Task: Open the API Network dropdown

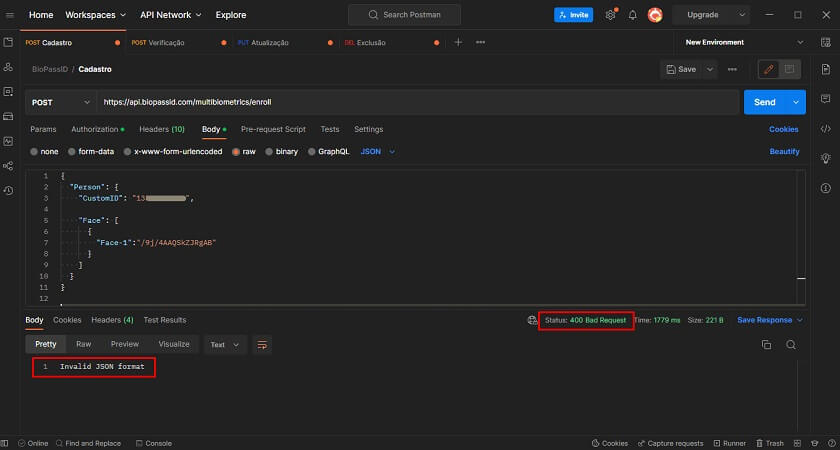Action: coord(171,15)
